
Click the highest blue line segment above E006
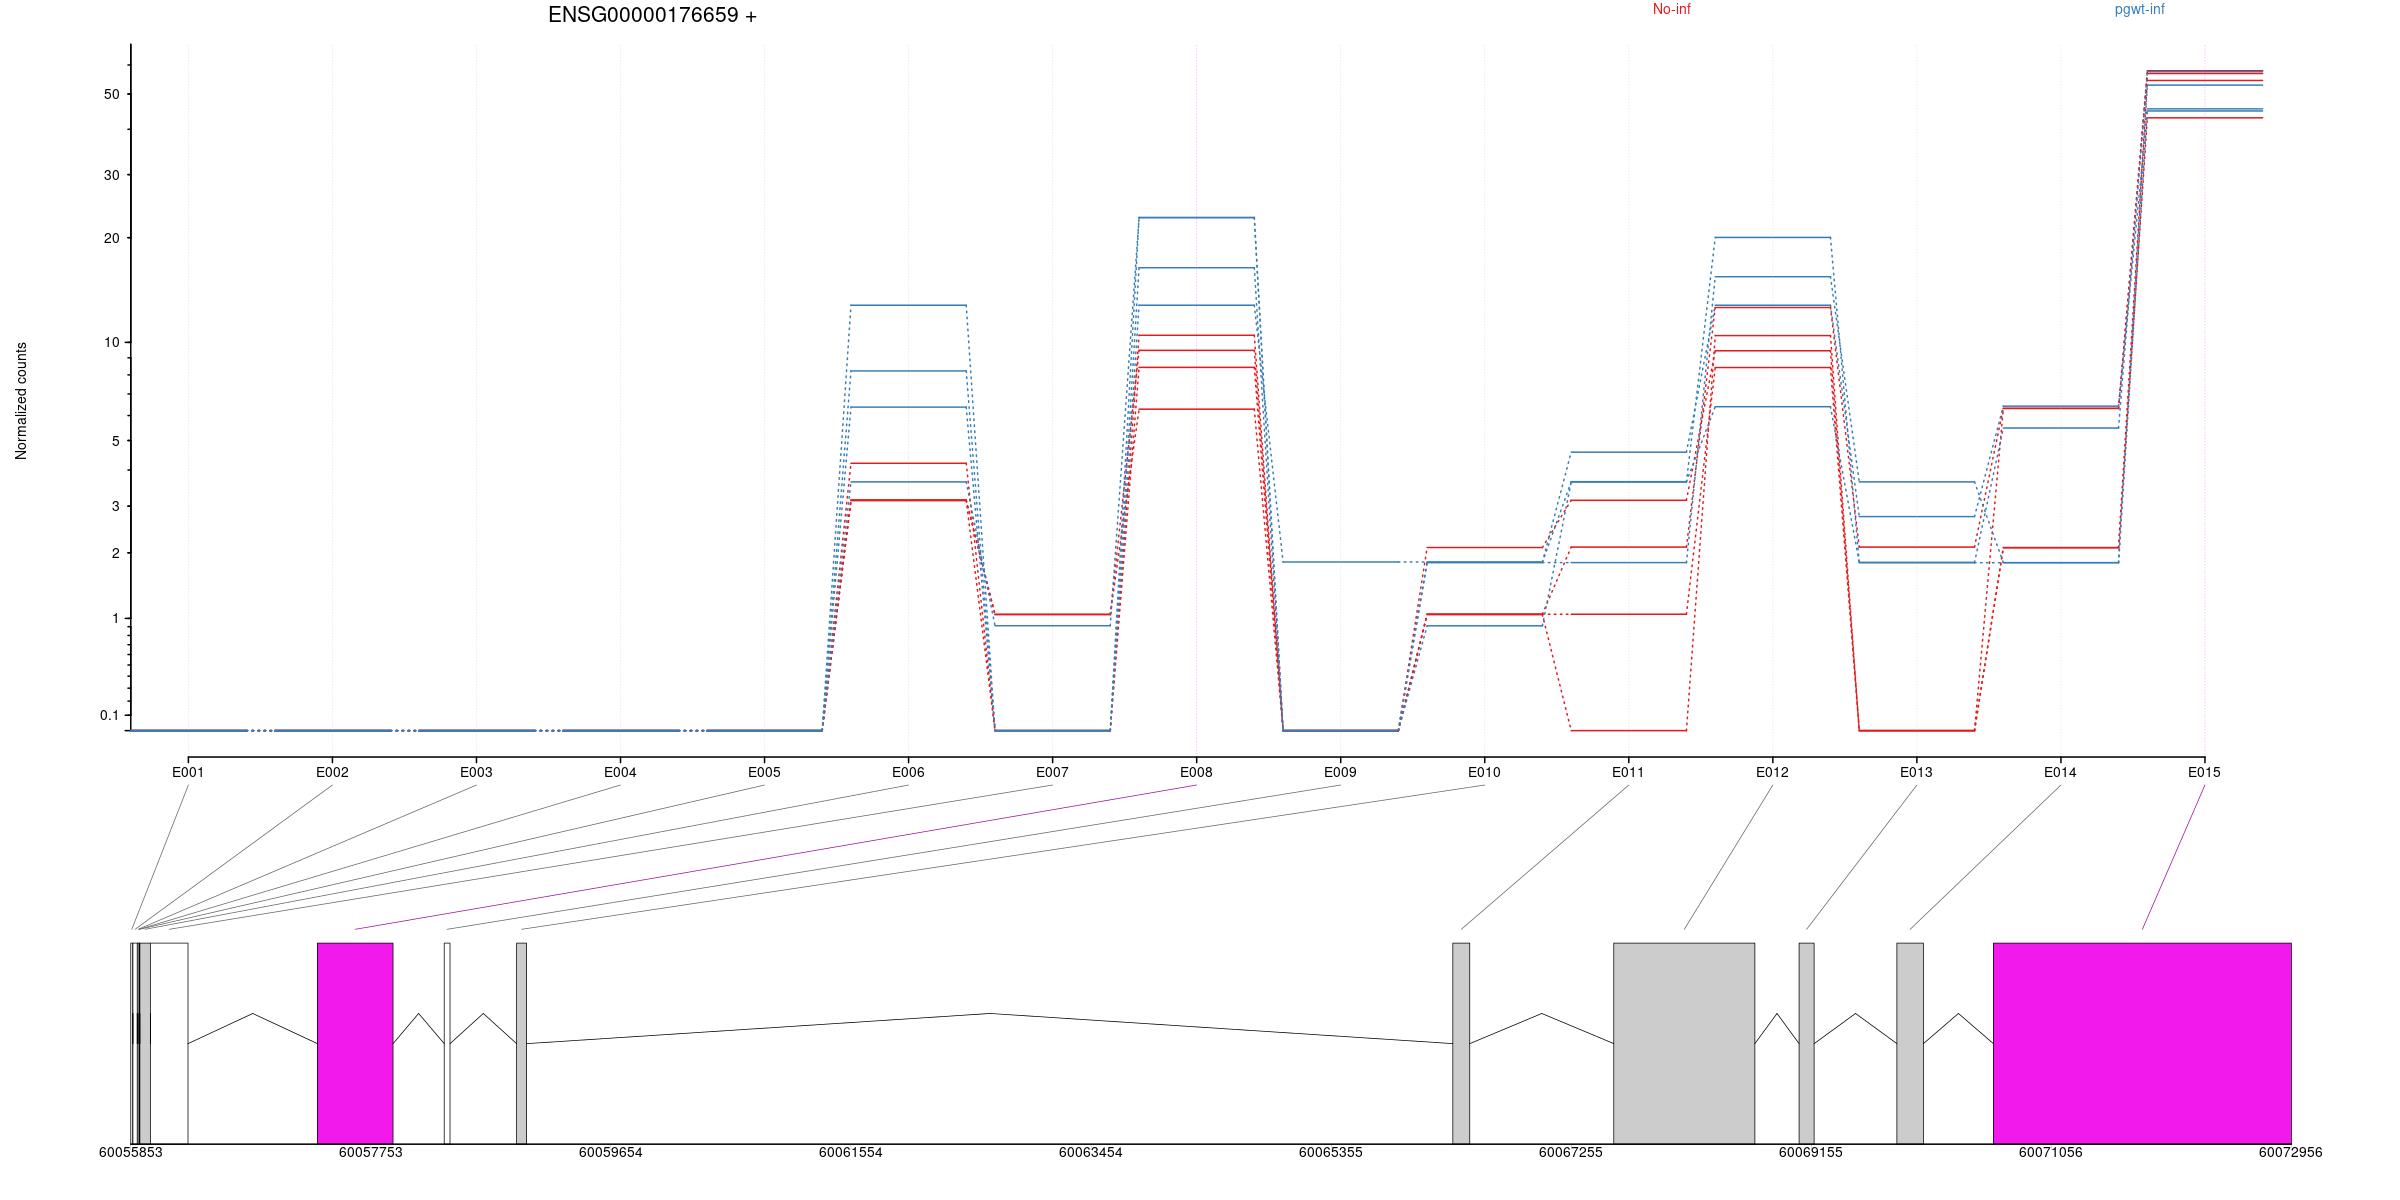(x=908, y=305)
